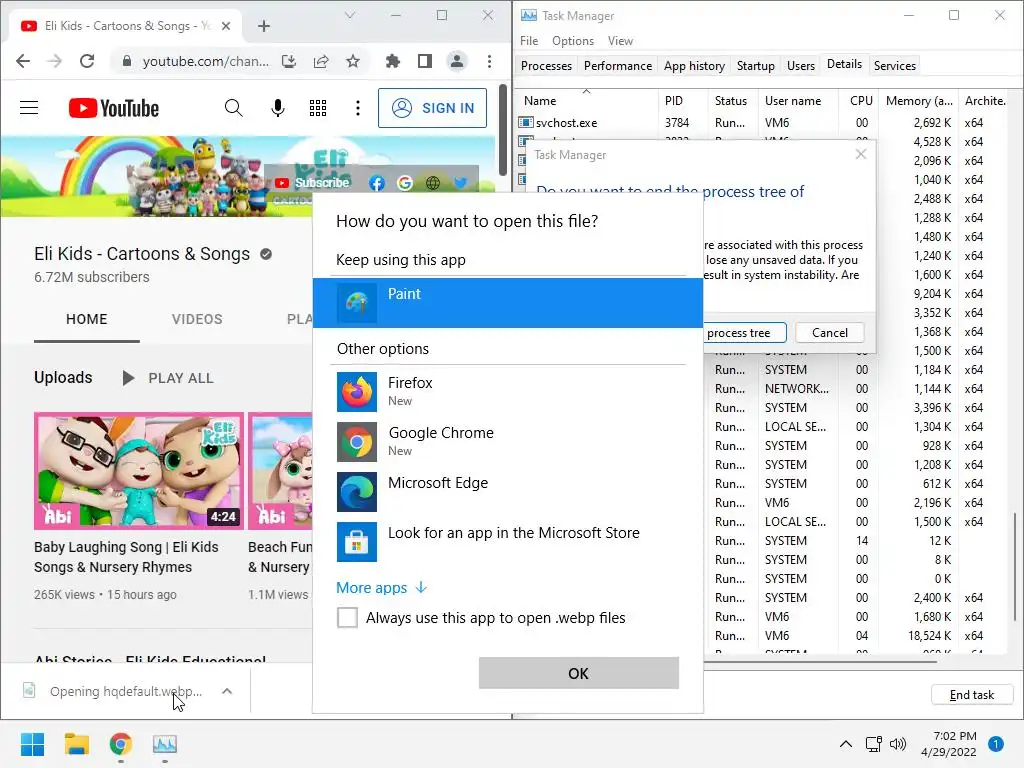Click the Chrome address bar URL
Image resolution: width=1024 pixels, height=768 pixels.
click(x=206, y=61)
